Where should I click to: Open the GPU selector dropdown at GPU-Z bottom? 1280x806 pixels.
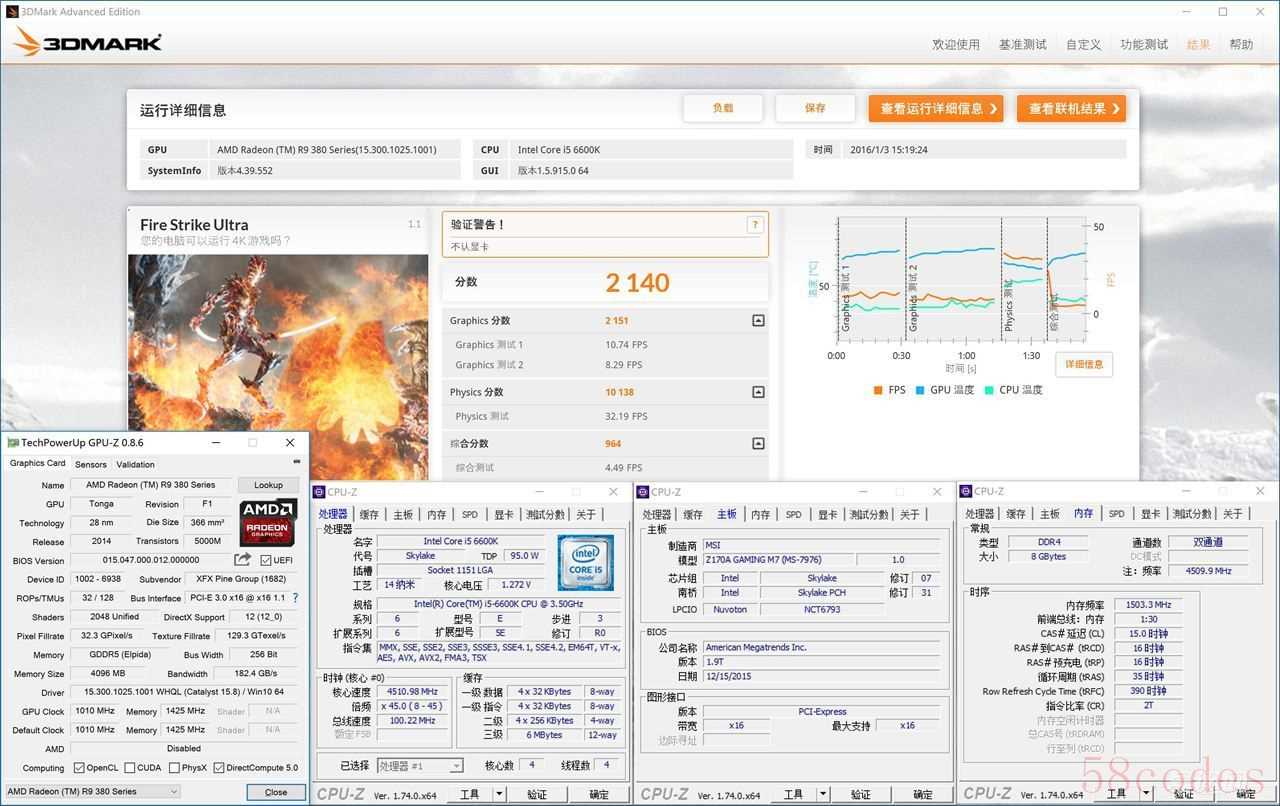pos(93,791)
